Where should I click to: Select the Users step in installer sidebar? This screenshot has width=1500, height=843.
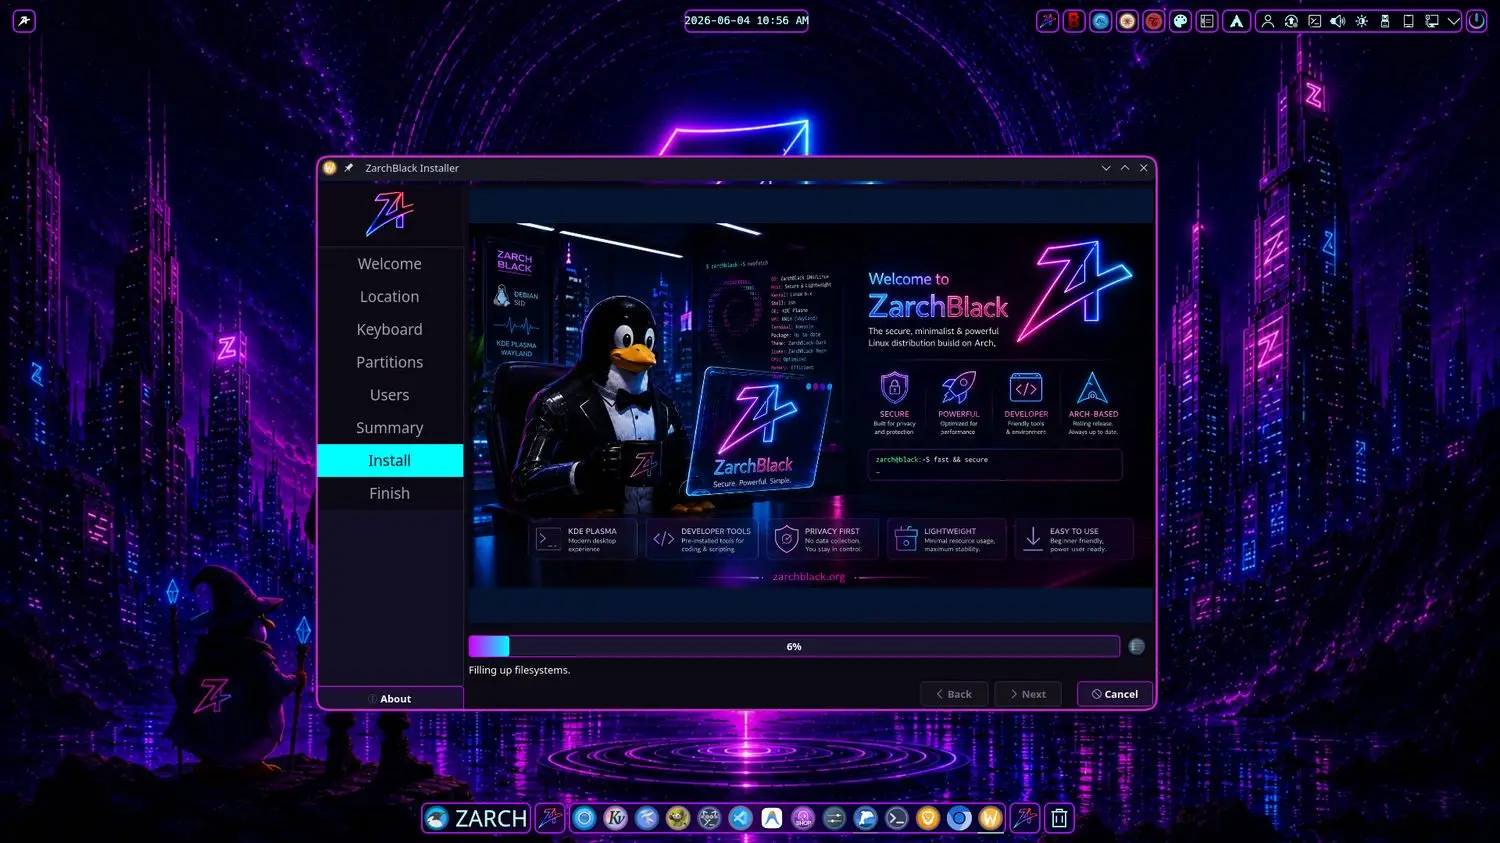pyautogui.click(x=390, y=395)
